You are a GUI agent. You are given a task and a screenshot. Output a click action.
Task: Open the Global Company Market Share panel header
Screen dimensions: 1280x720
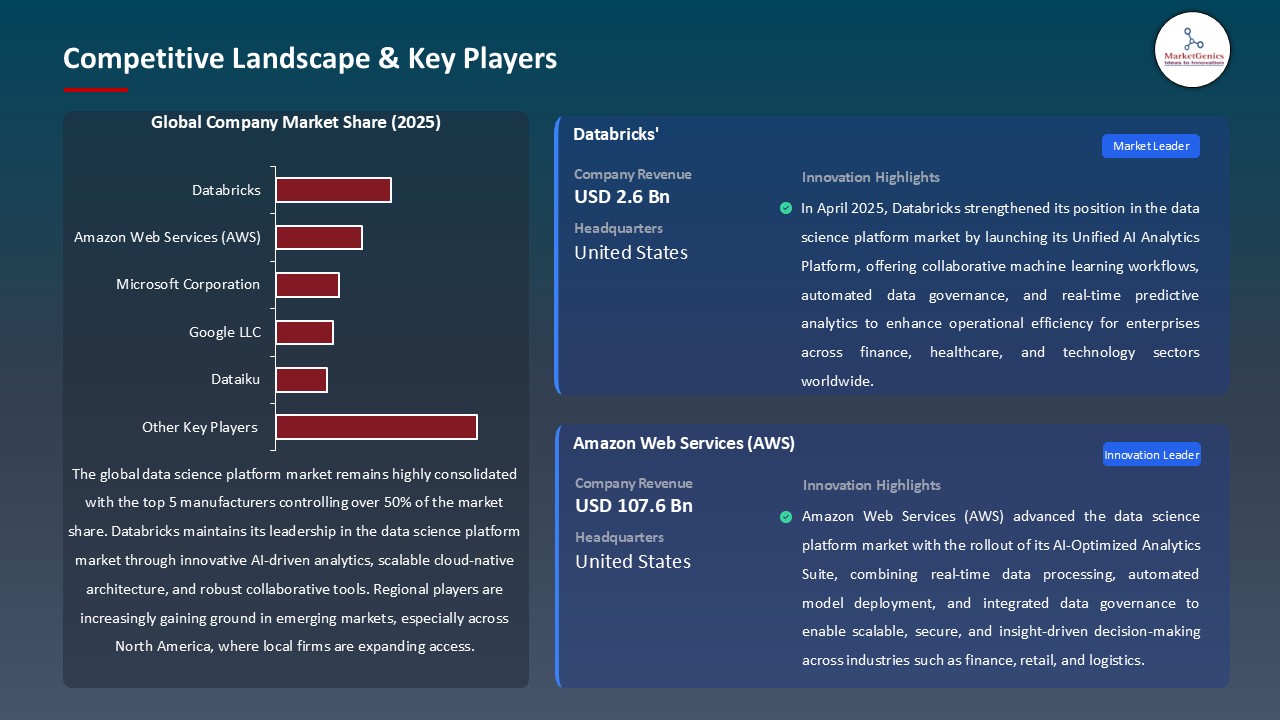coord(296,122)
